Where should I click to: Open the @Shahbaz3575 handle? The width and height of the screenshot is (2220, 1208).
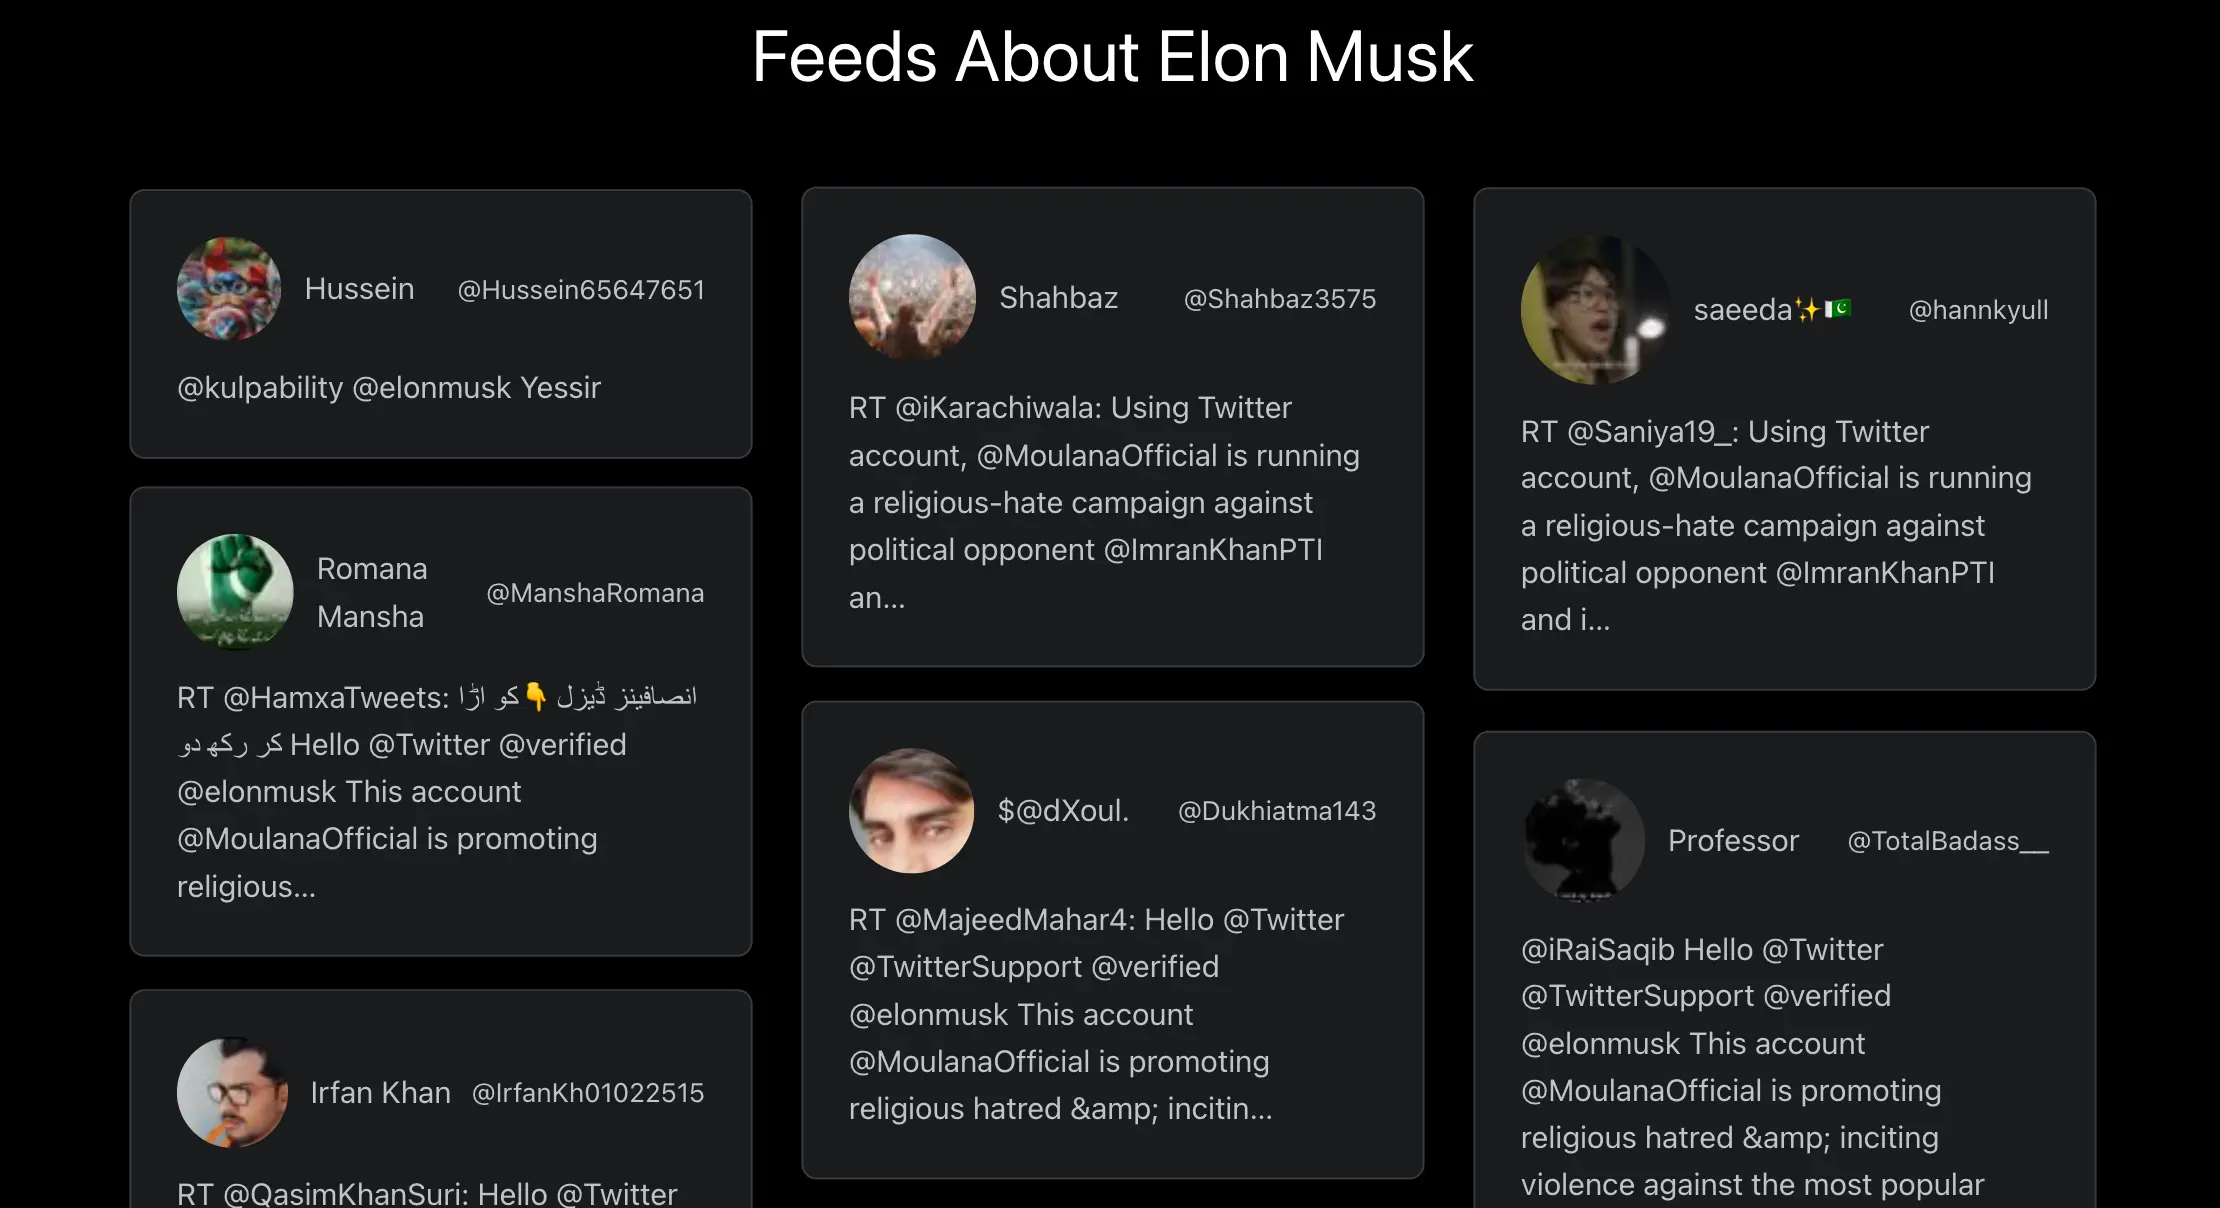[1279, 299]
